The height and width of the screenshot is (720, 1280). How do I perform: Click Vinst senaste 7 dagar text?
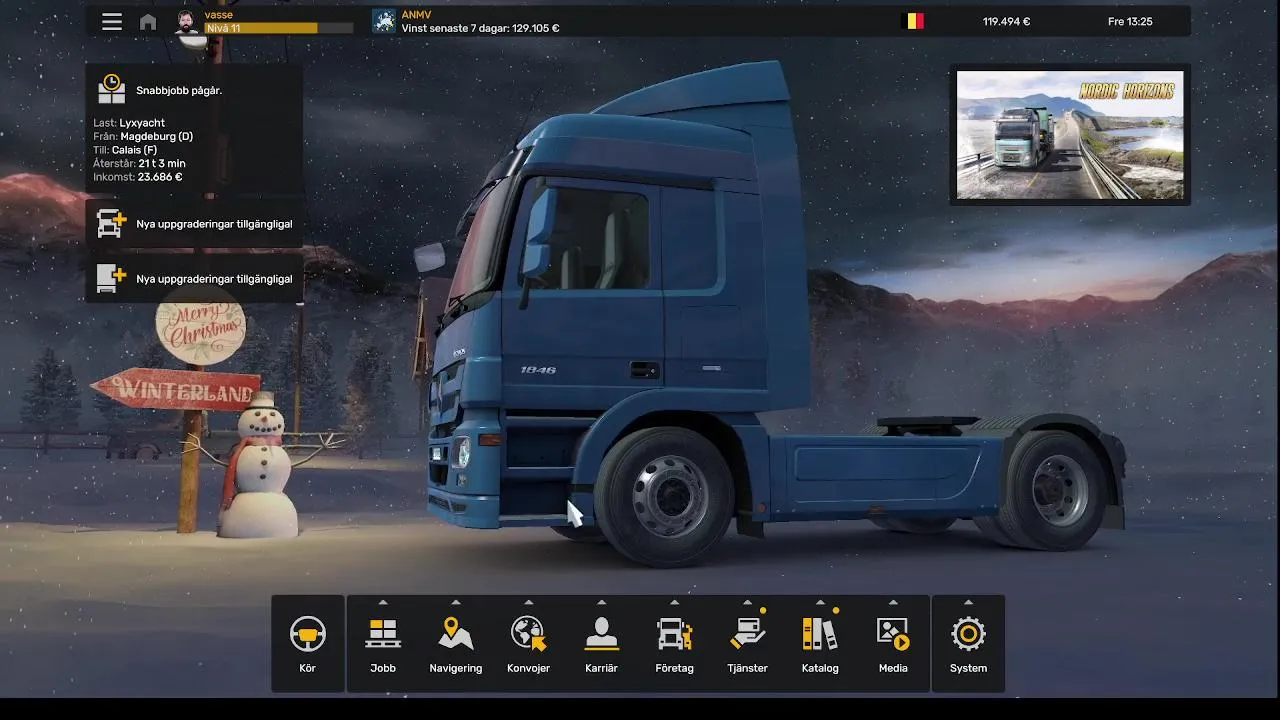(480, 28)
